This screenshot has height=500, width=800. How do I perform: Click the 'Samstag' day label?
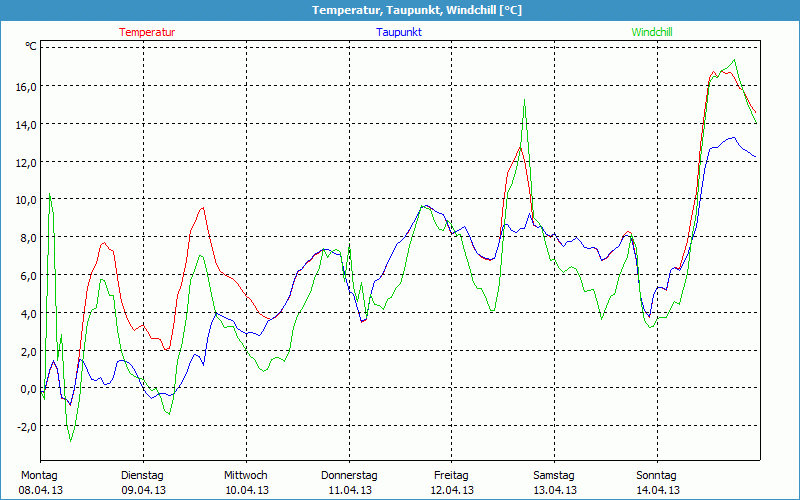(x=554, y=476)
